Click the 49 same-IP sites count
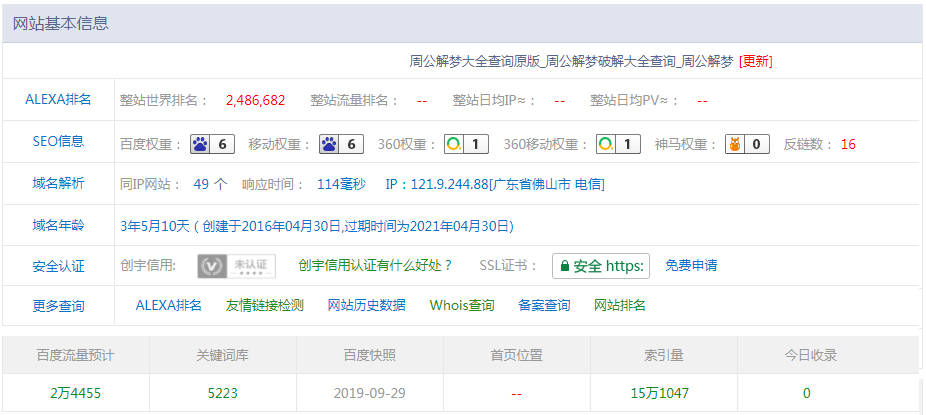 click(202, 184)
